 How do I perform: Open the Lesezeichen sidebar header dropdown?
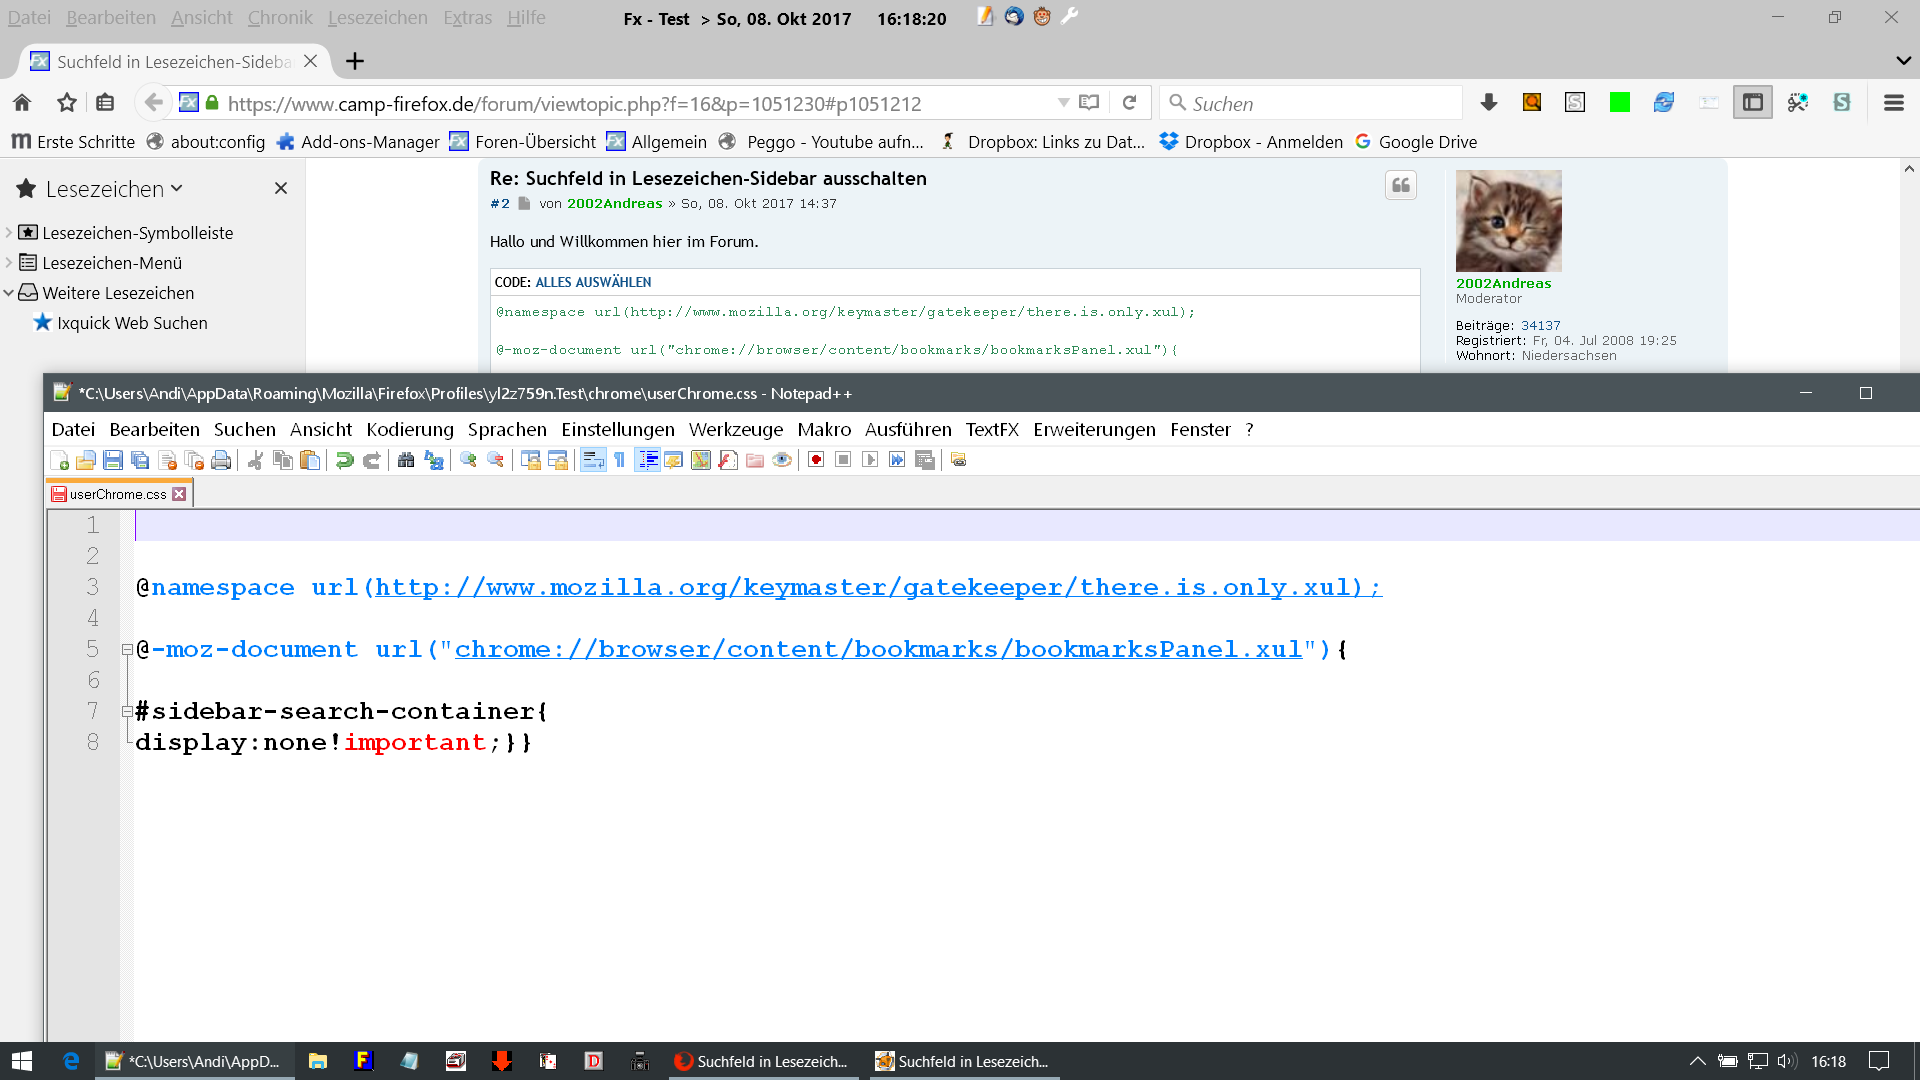point(114,189)
